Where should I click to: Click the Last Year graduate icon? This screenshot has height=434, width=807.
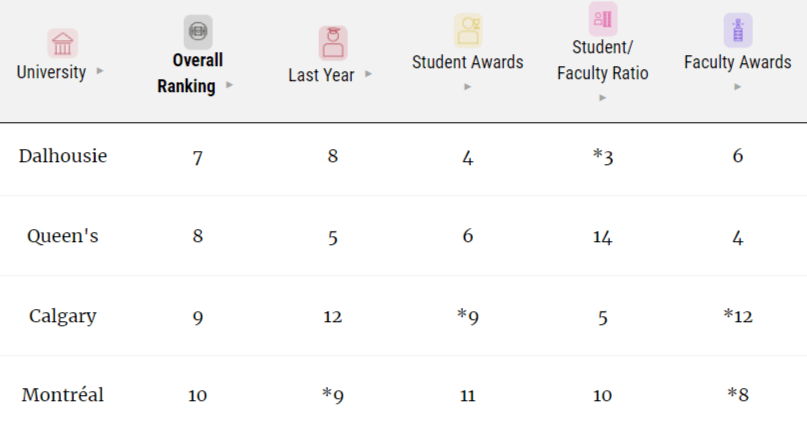[x=333, y=43]
